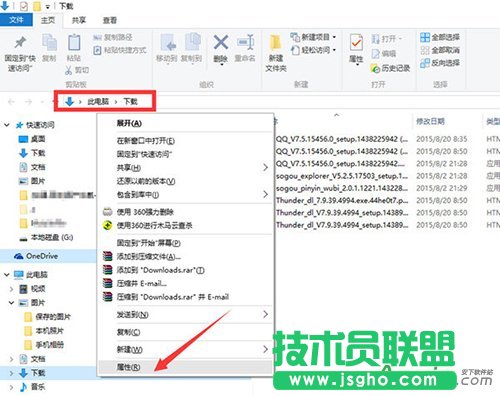Open the ribbon Open (打开) dropdown

387,39
